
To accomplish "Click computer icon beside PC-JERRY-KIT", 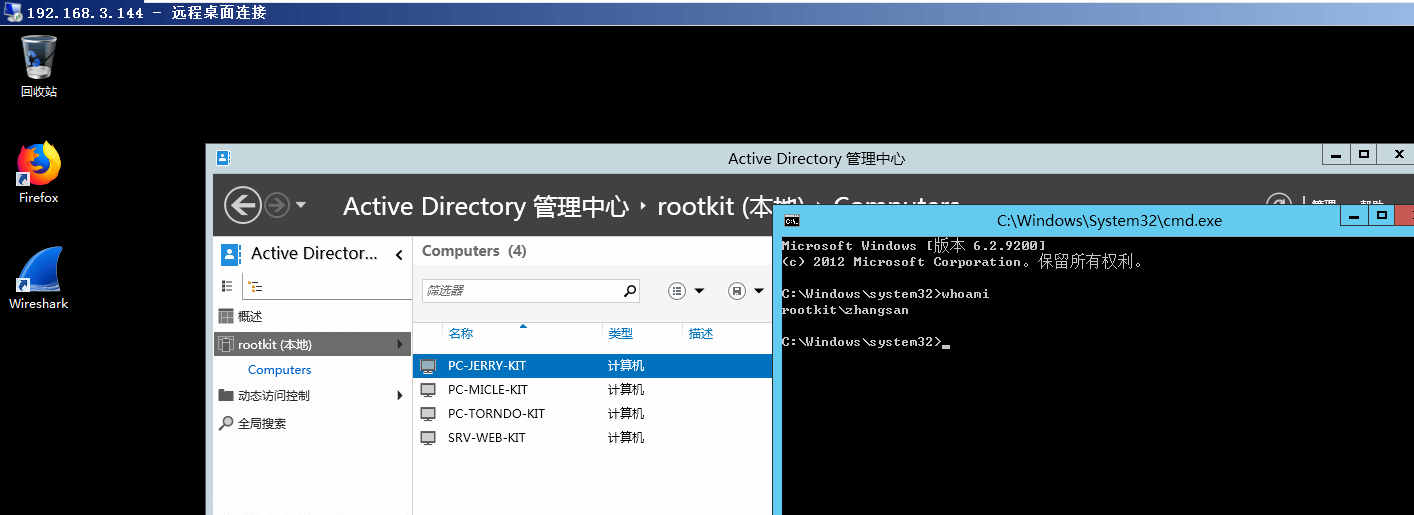I will point(428,366).
